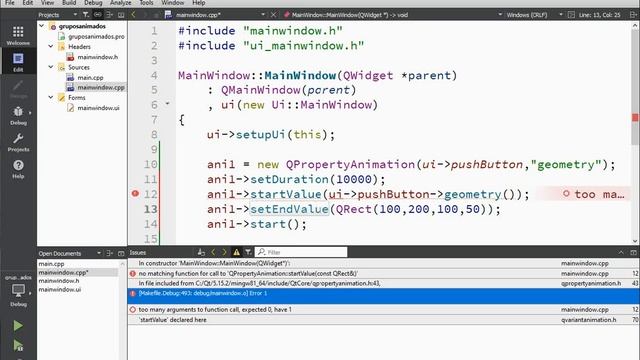Screen dimensions: 640x360
Task: Split the editor view
Action: click(633, 15)
